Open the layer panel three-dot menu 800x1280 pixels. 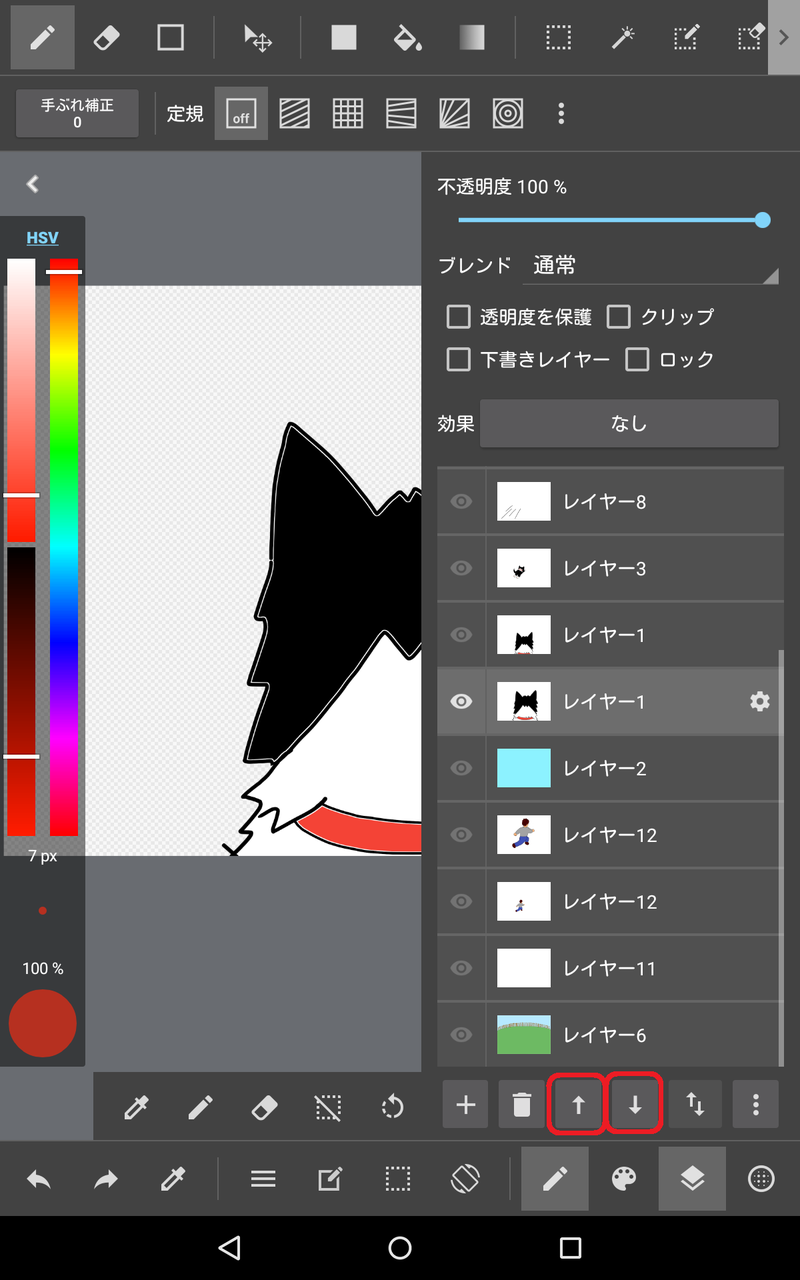click(755, 1104)
